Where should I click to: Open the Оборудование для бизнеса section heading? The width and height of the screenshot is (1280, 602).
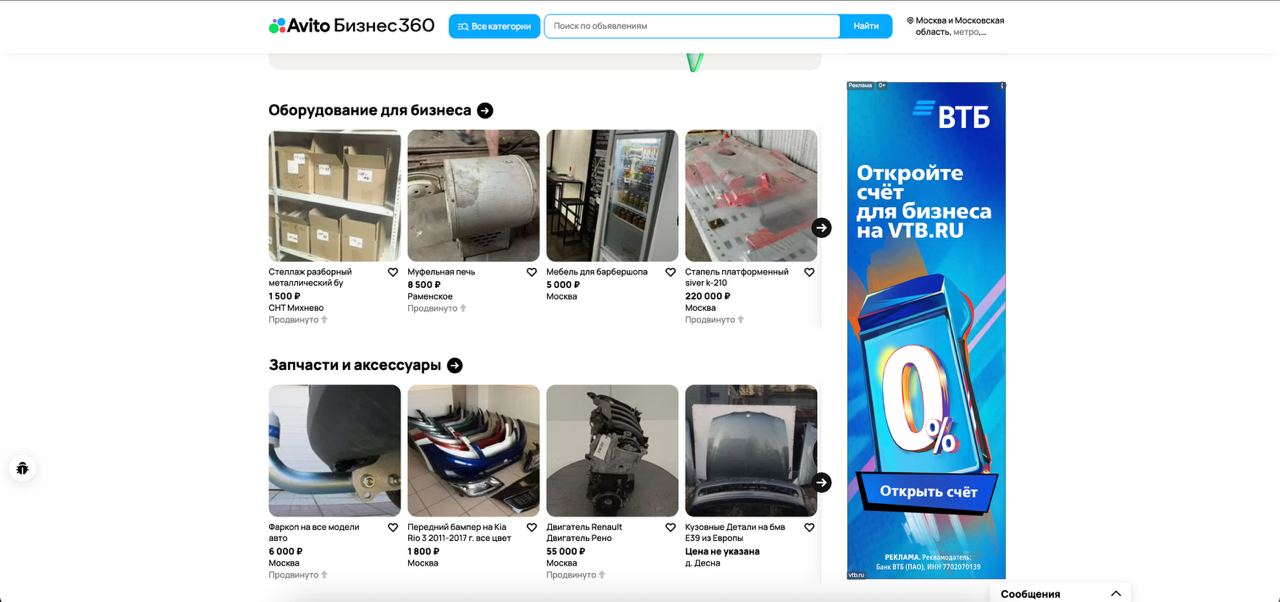point(370,111)
